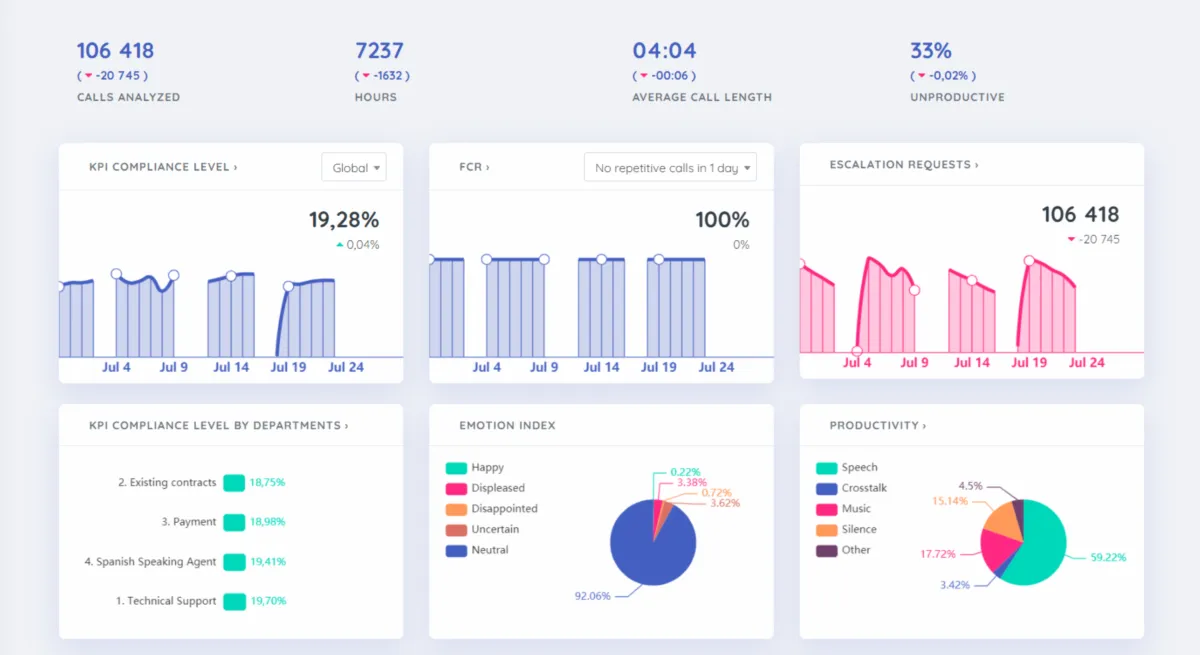Click the red down arrow under Average Call Length
1200x655 pixels.
tap(643, 76)
